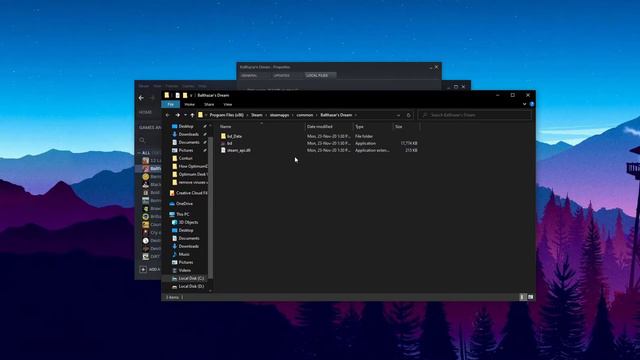
Task: Click the '3 items' status bar text
Action: 172,297
